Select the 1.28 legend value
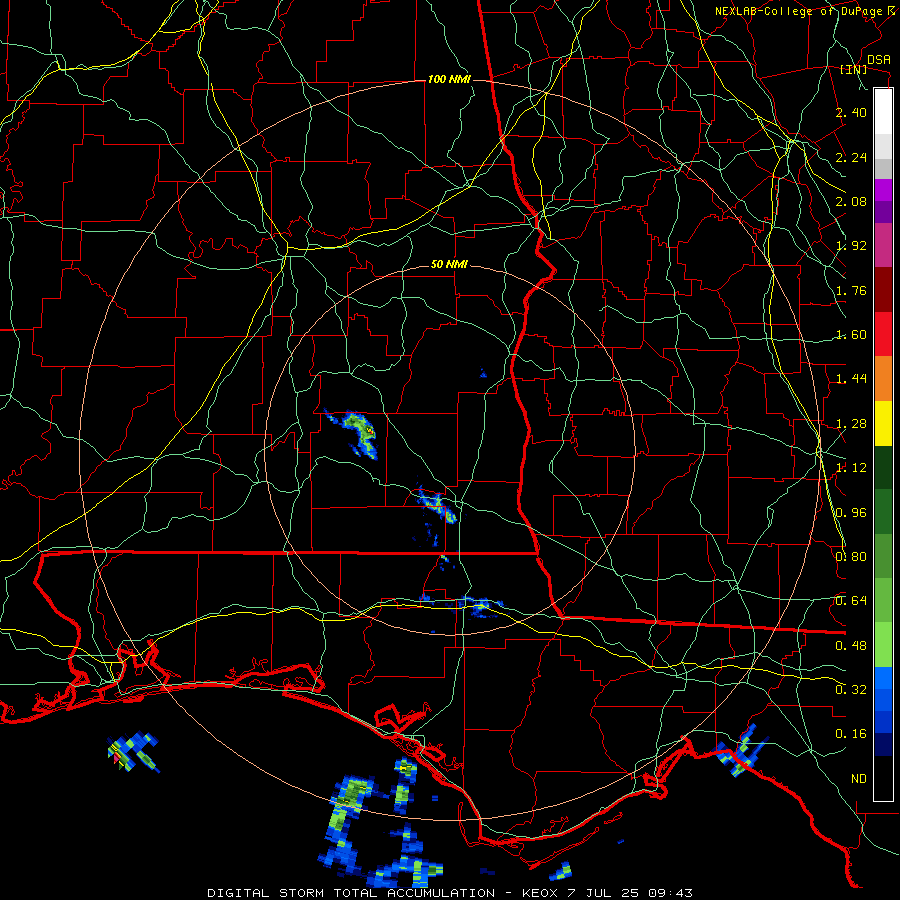900x900 pixels. tap(851, 424)
